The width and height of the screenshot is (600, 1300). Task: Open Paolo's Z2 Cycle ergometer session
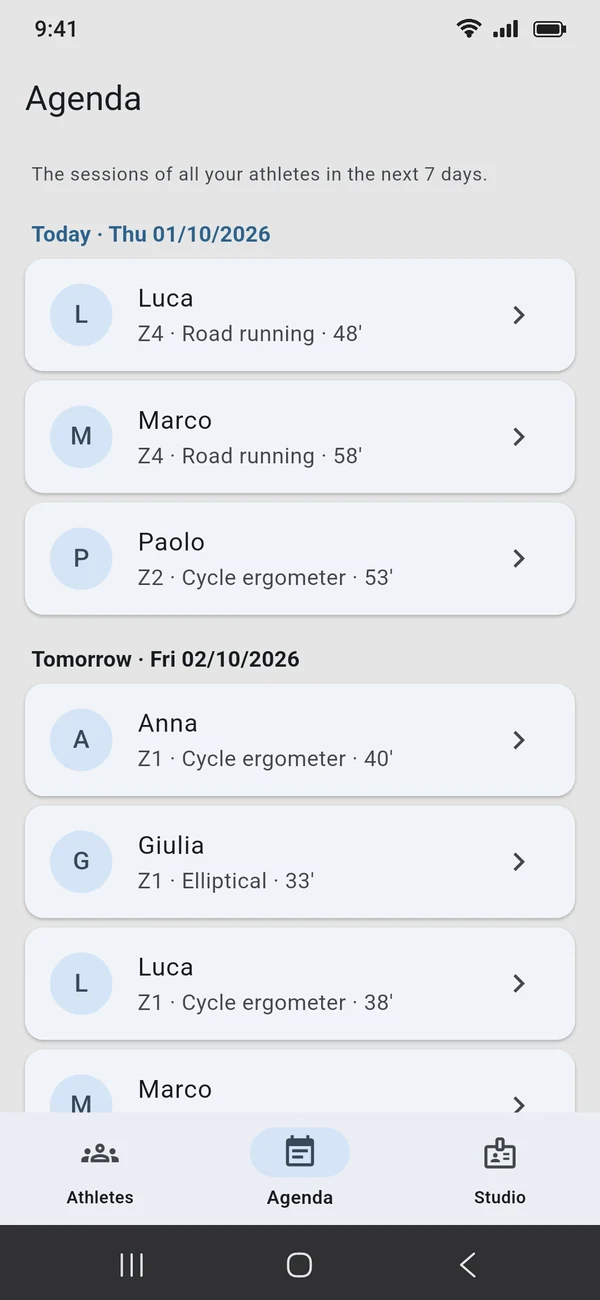pyautogui.click(x=300, y=559)
